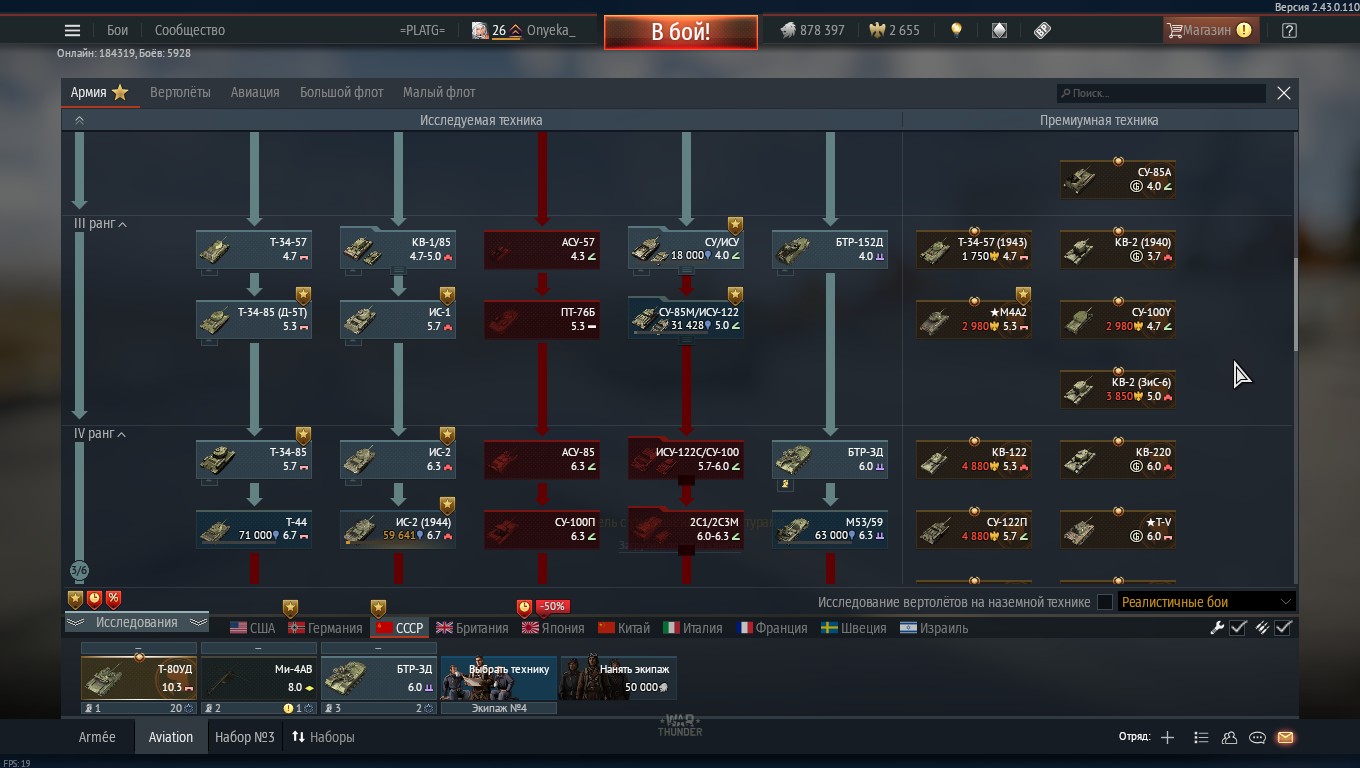Select the Armée preset tab
Screen dimensions: 1360x768
tap(97, 737)
